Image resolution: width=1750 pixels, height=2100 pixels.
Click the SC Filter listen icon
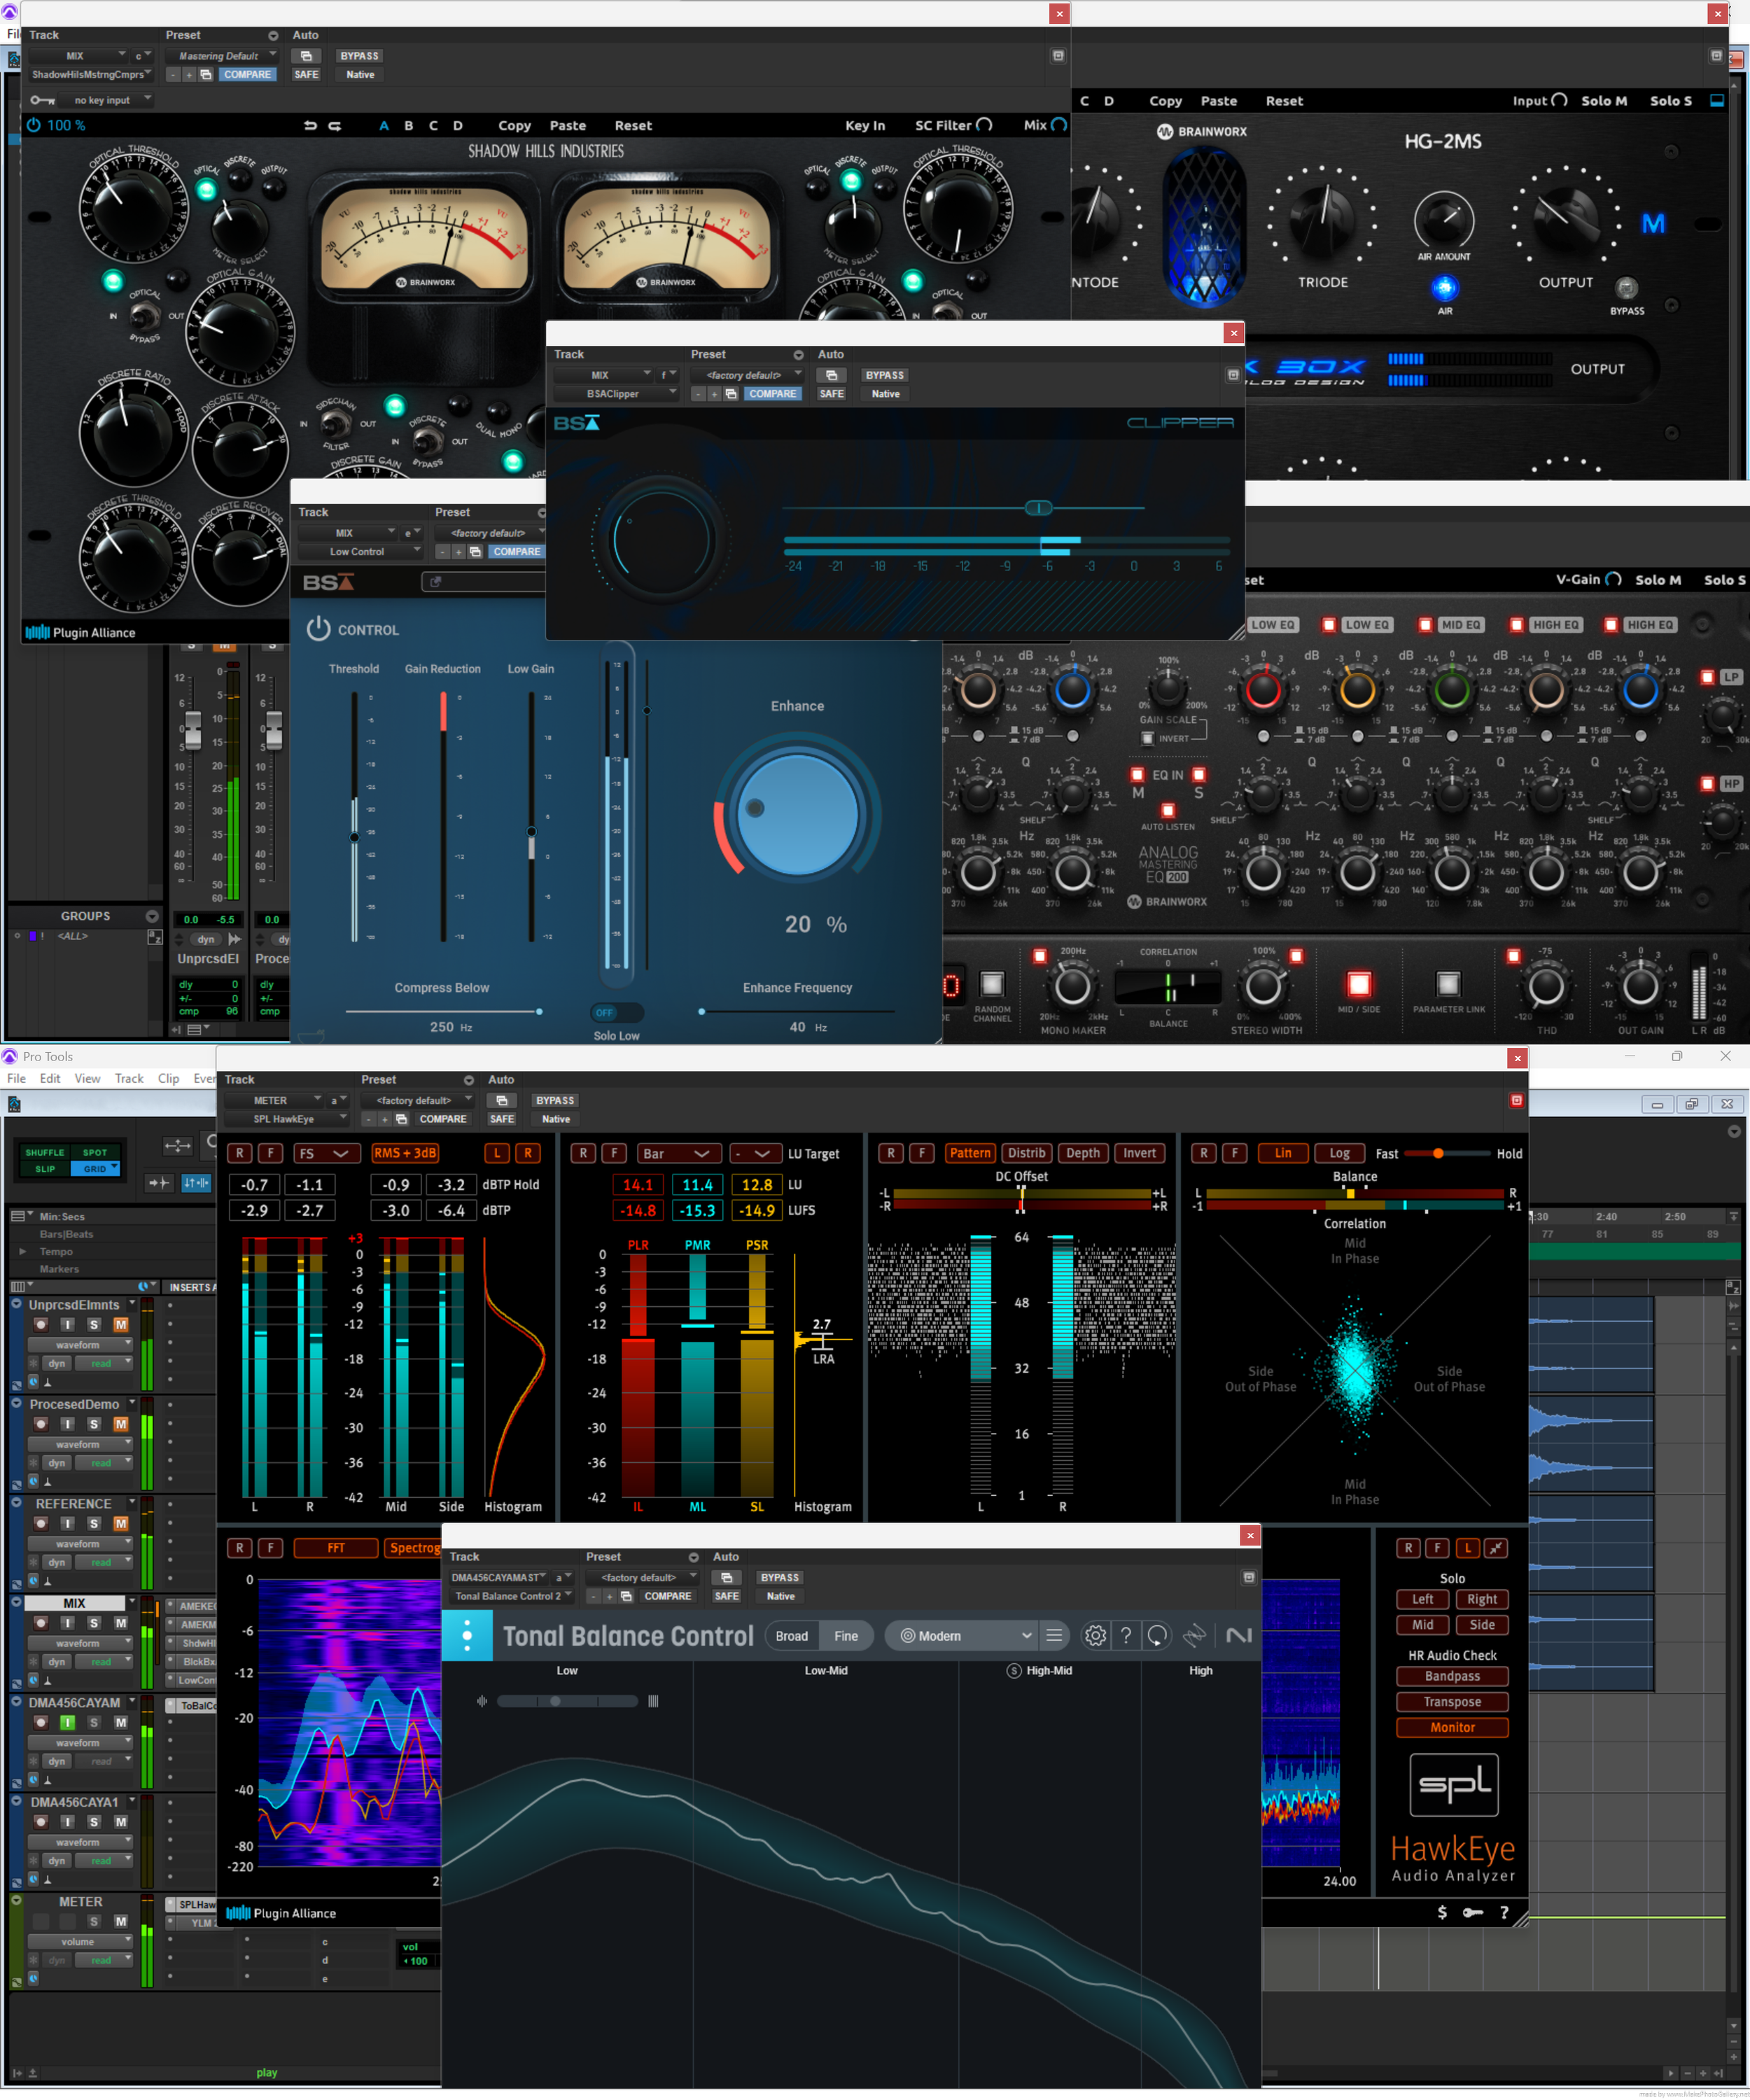pyautogui.click(x=984, y=124)
